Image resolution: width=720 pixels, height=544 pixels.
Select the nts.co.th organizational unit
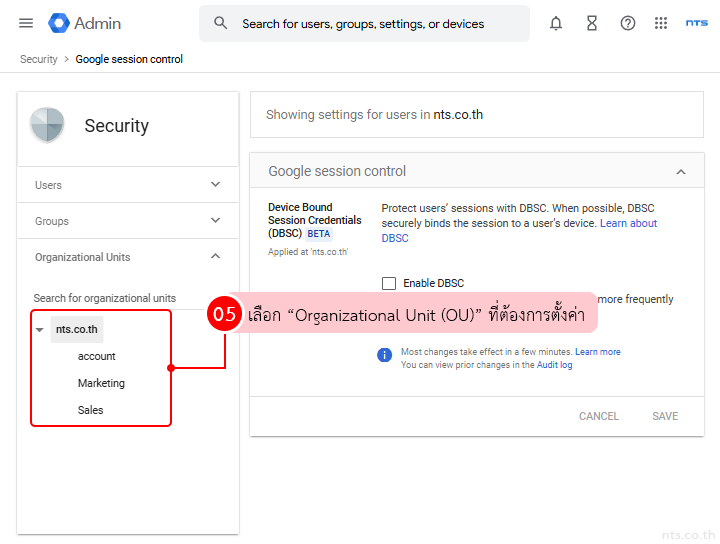tap(77, 329)
